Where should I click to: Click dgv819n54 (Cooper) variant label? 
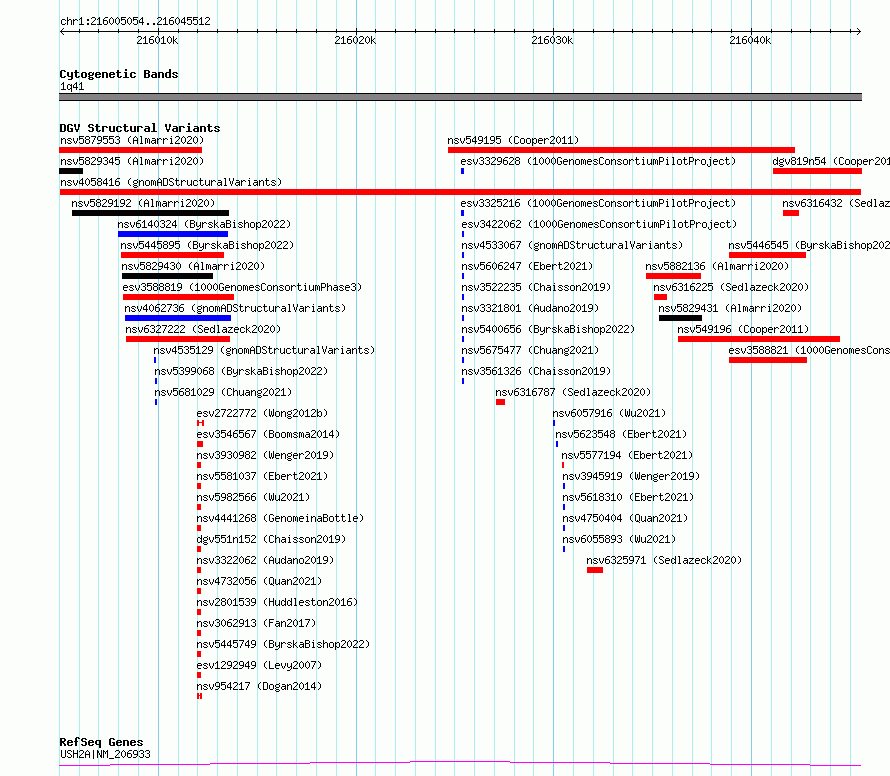pyautogui.click(x=831, y=161)
